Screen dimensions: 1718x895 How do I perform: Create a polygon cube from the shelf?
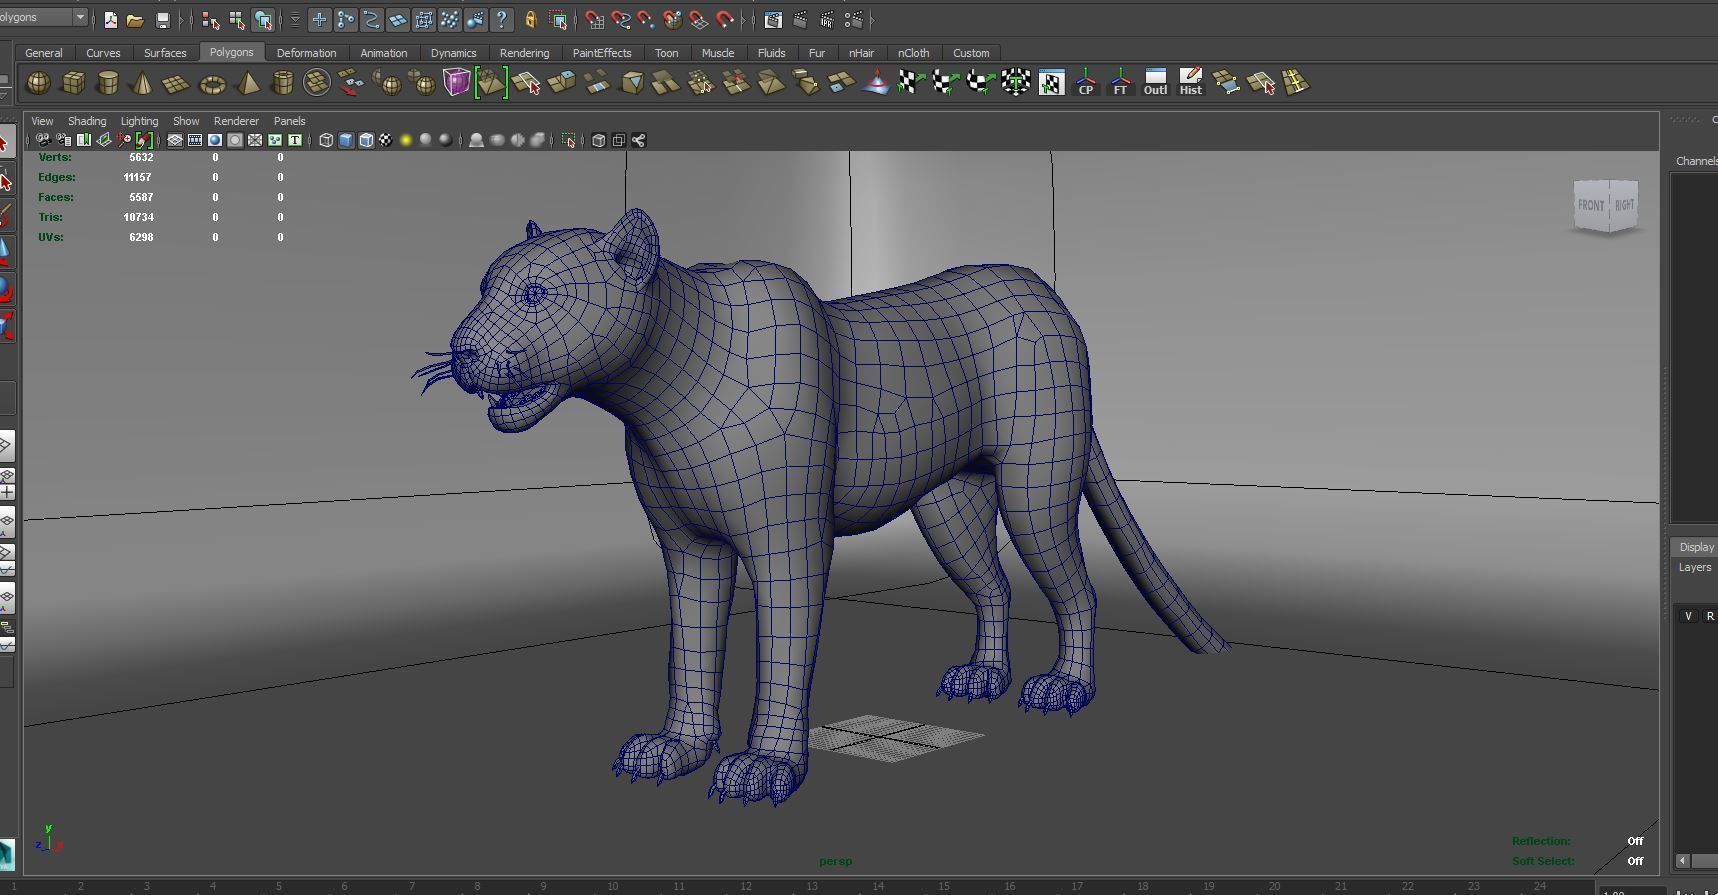[x=73, y=83]
